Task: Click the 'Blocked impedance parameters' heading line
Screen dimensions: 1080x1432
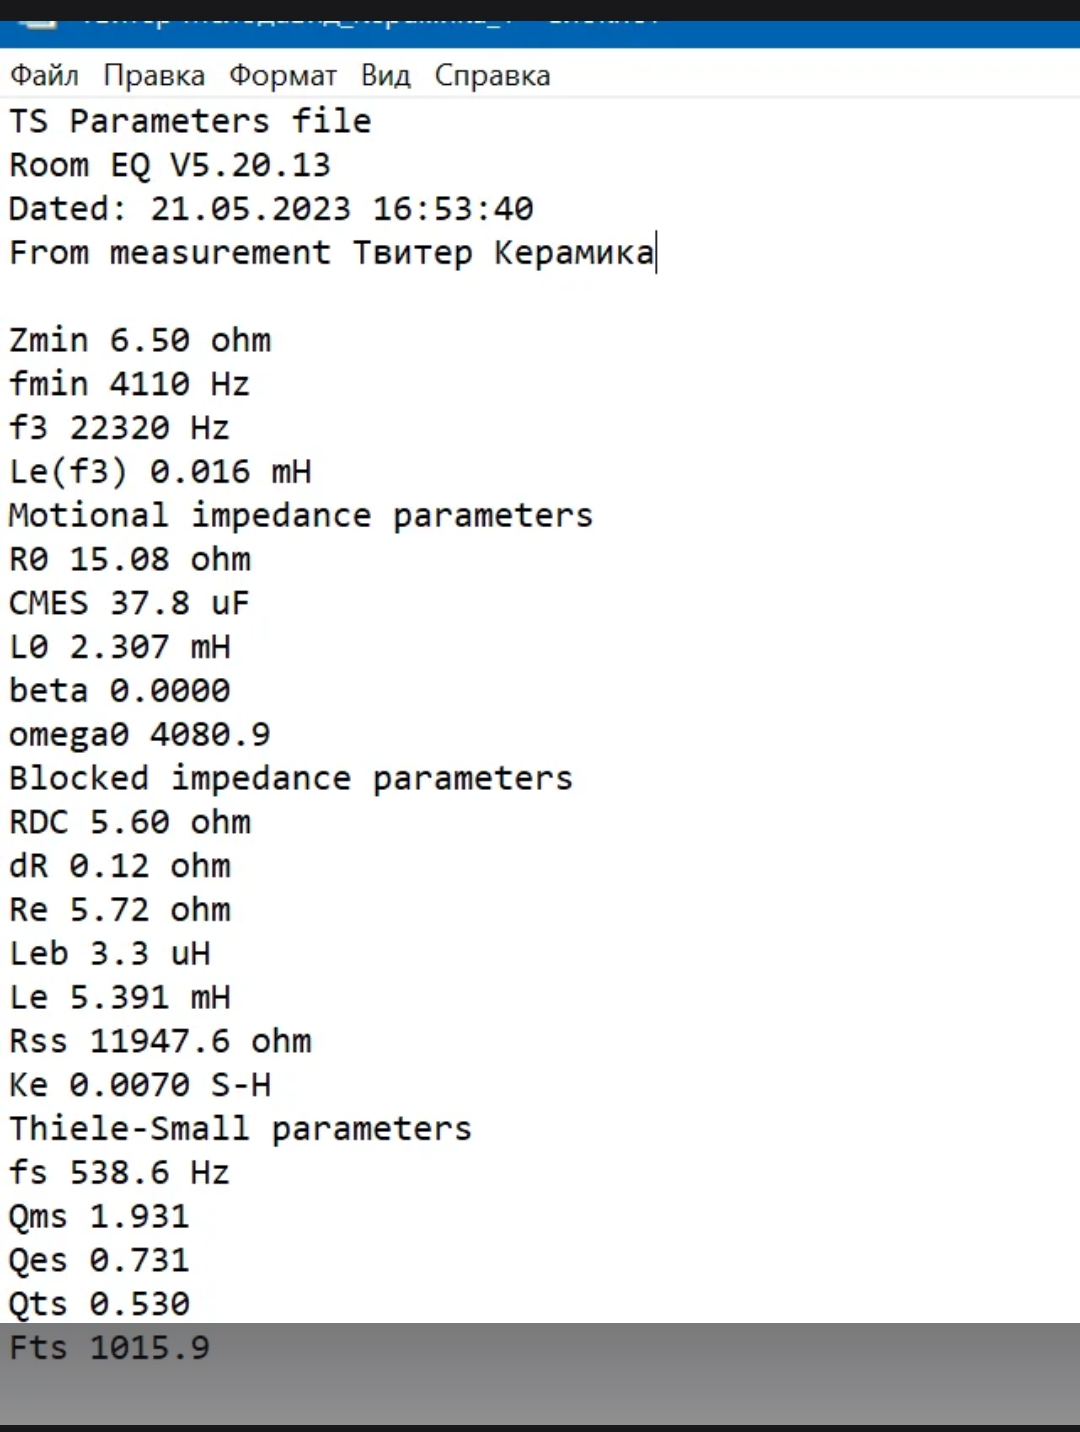Action: click(x=290, y=779)
